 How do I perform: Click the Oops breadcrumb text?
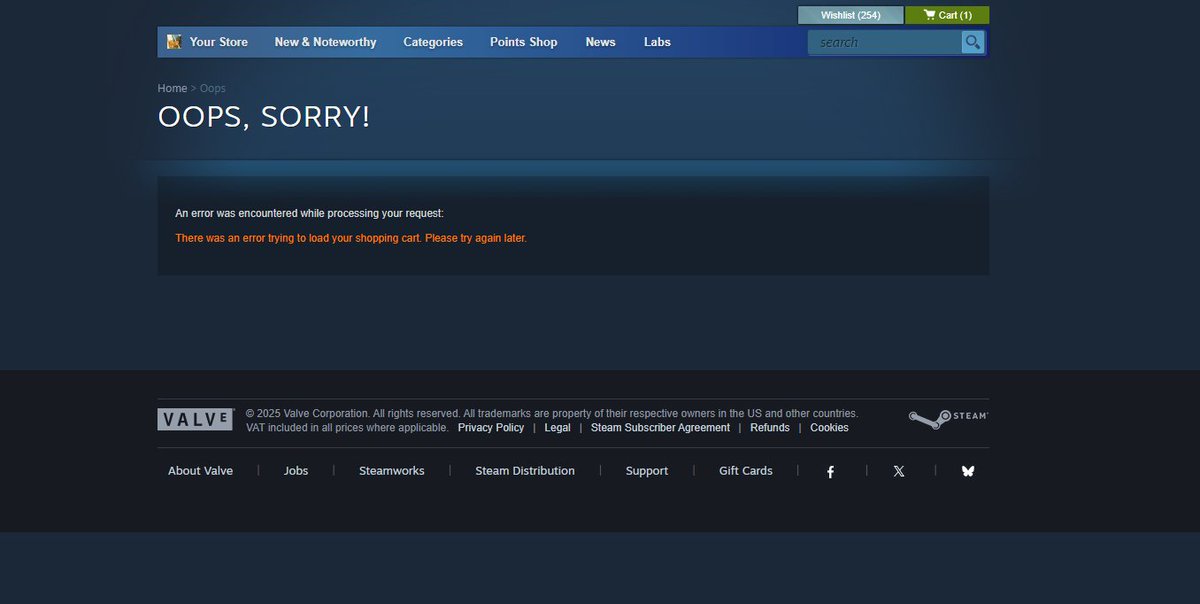[x=213, y=88]
